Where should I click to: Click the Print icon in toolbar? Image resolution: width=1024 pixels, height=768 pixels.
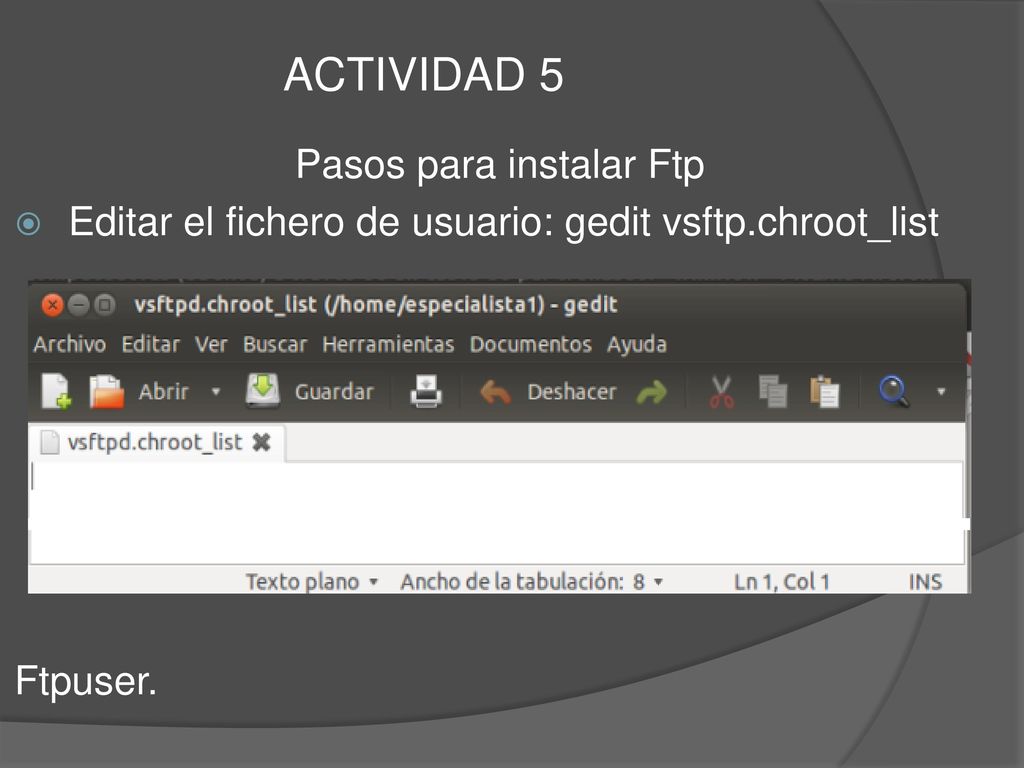(x=426, y=391)
